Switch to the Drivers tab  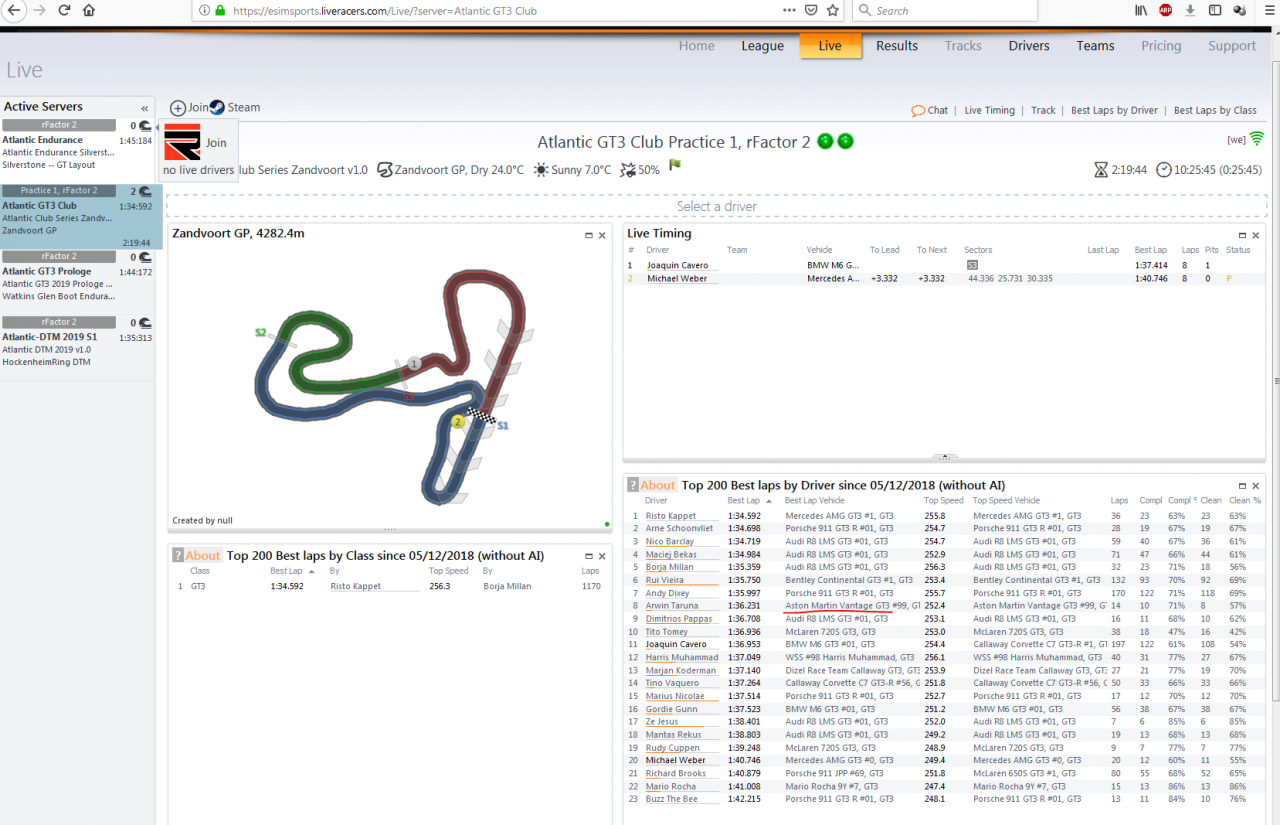(x=1029, y=46)
